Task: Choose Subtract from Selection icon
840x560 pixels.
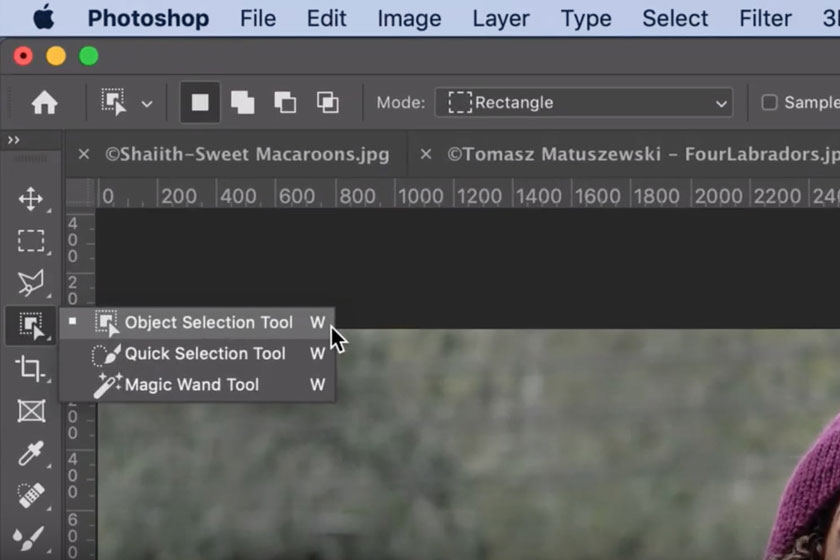Action: click(x=285, y=102)
